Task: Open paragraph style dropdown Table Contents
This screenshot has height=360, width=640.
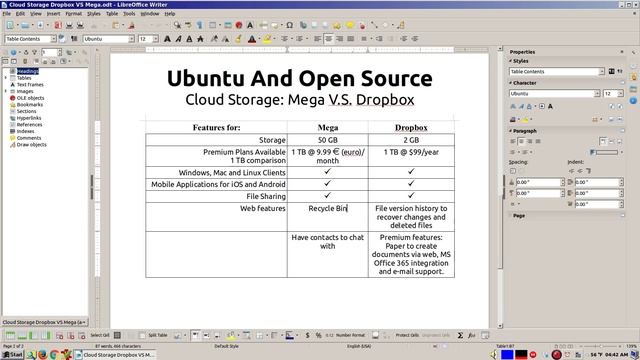Action: (x=53, y=39)
